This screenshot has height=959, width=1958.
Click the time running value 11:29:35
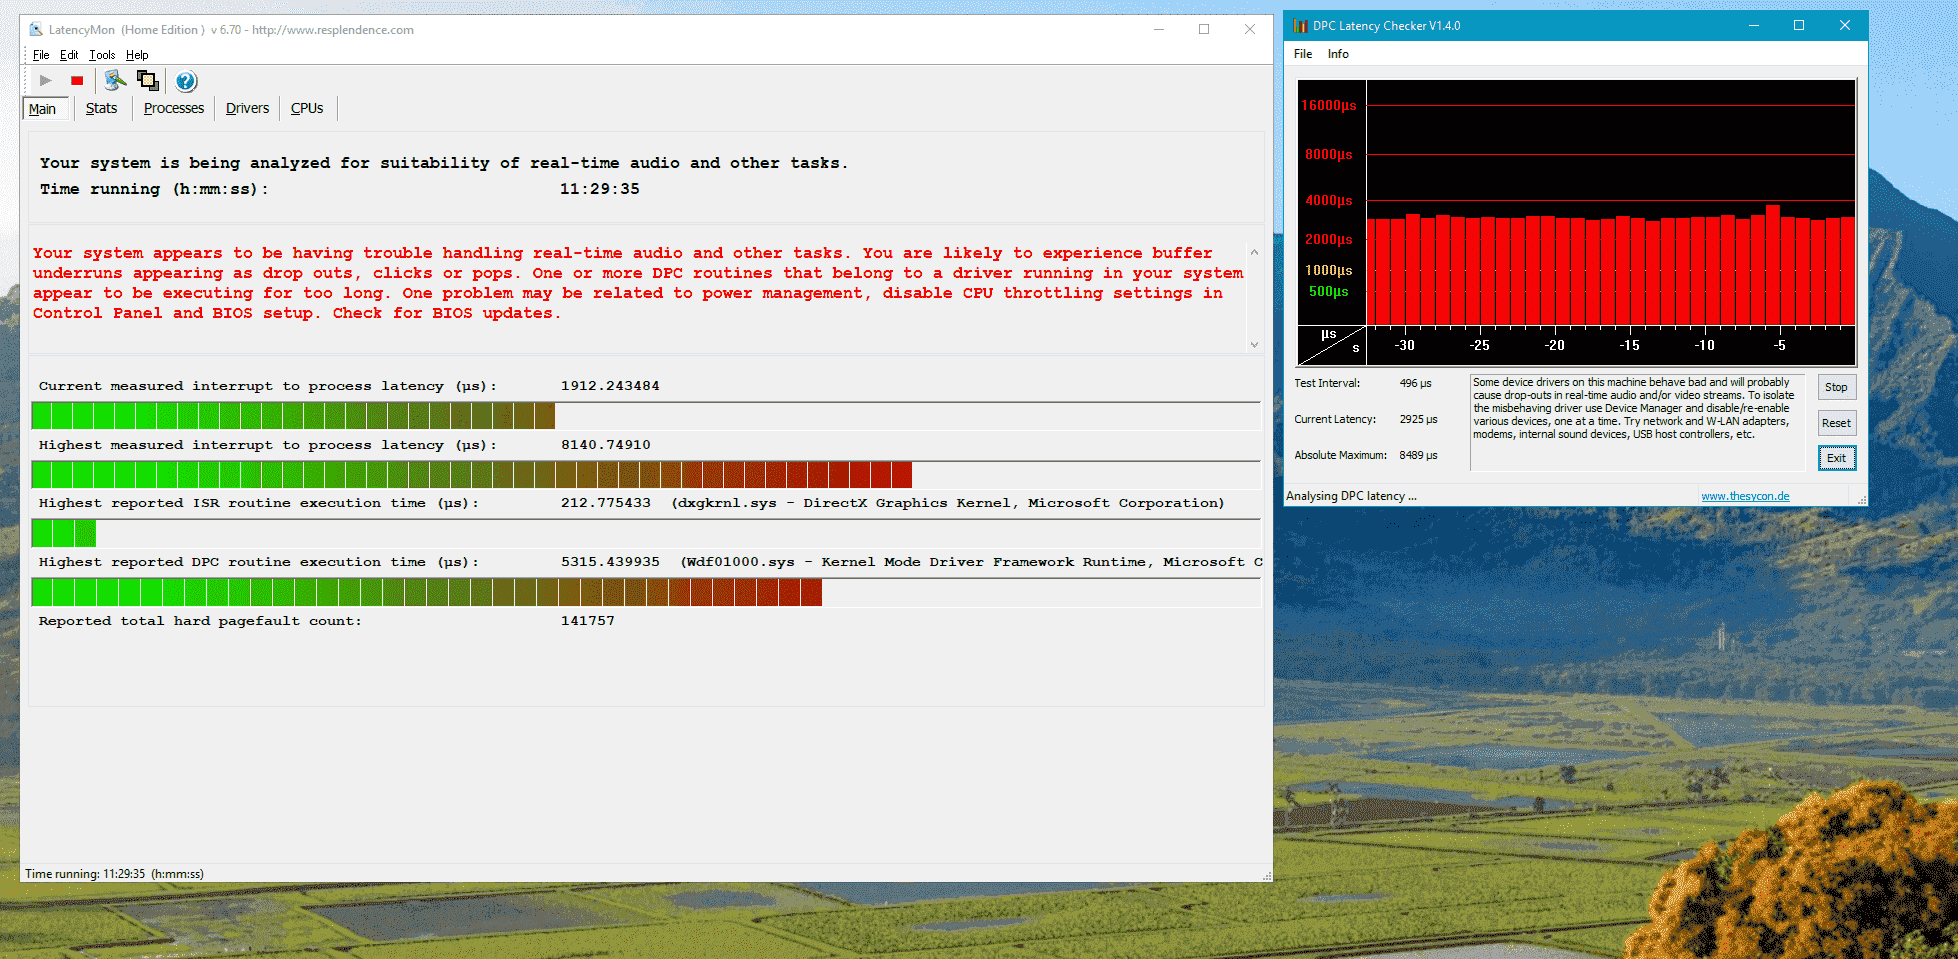[599, 189]
